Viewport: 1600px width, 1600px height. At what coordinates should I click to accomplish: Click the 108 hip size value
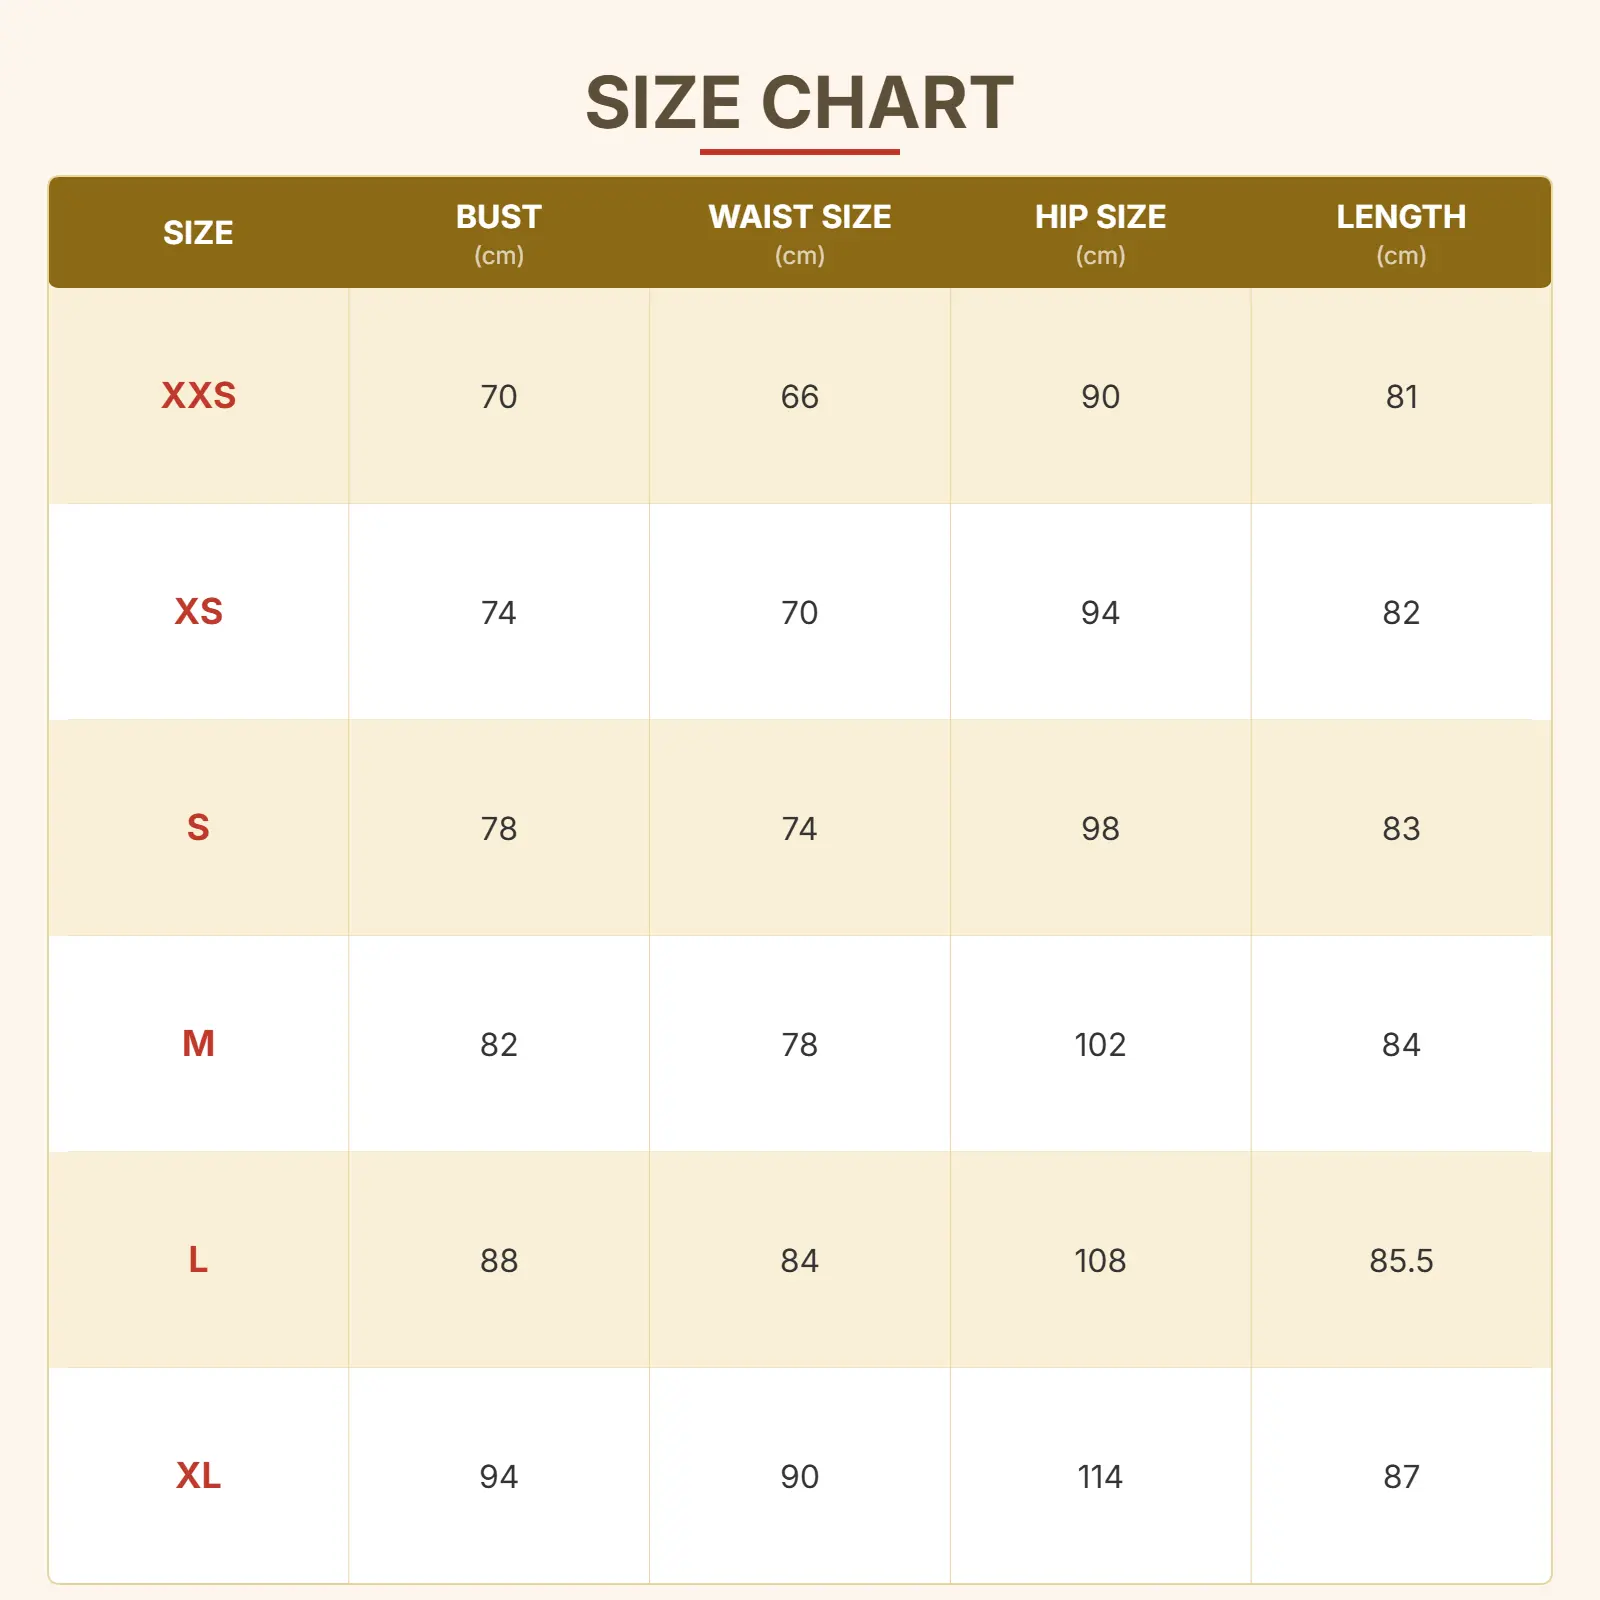(1100, 1261)
